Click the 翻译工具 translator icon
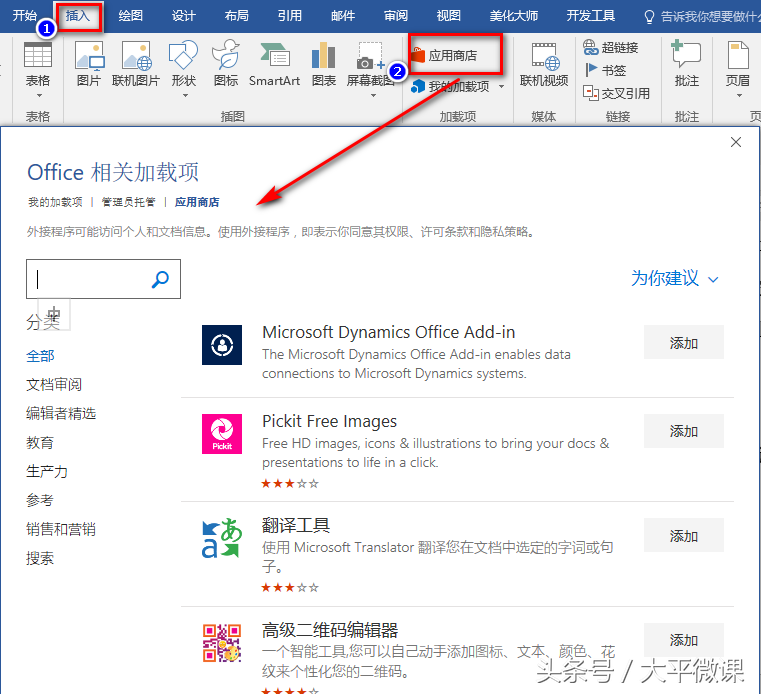This screenshot has width=761, height=694. pos(222,538)
